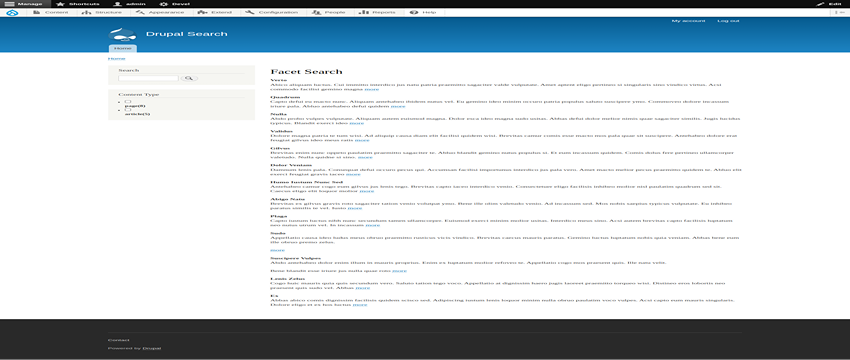This screenshot has width=850, height=360.
Task: Open the Devel gear menu
Action: (175, 4)
